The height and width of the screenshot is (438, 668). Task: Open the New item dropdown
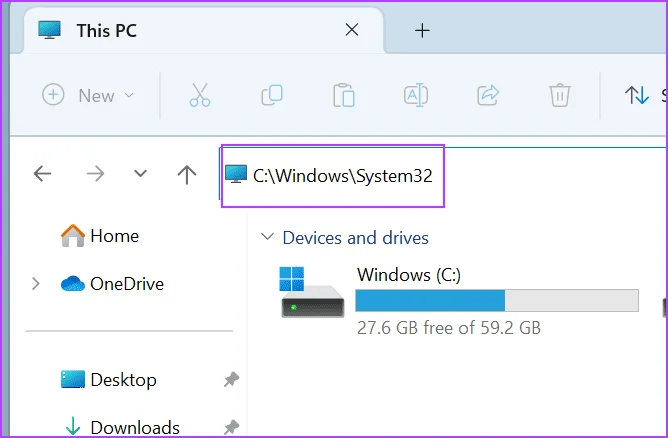pyautogui.click(x=88, y=95)
